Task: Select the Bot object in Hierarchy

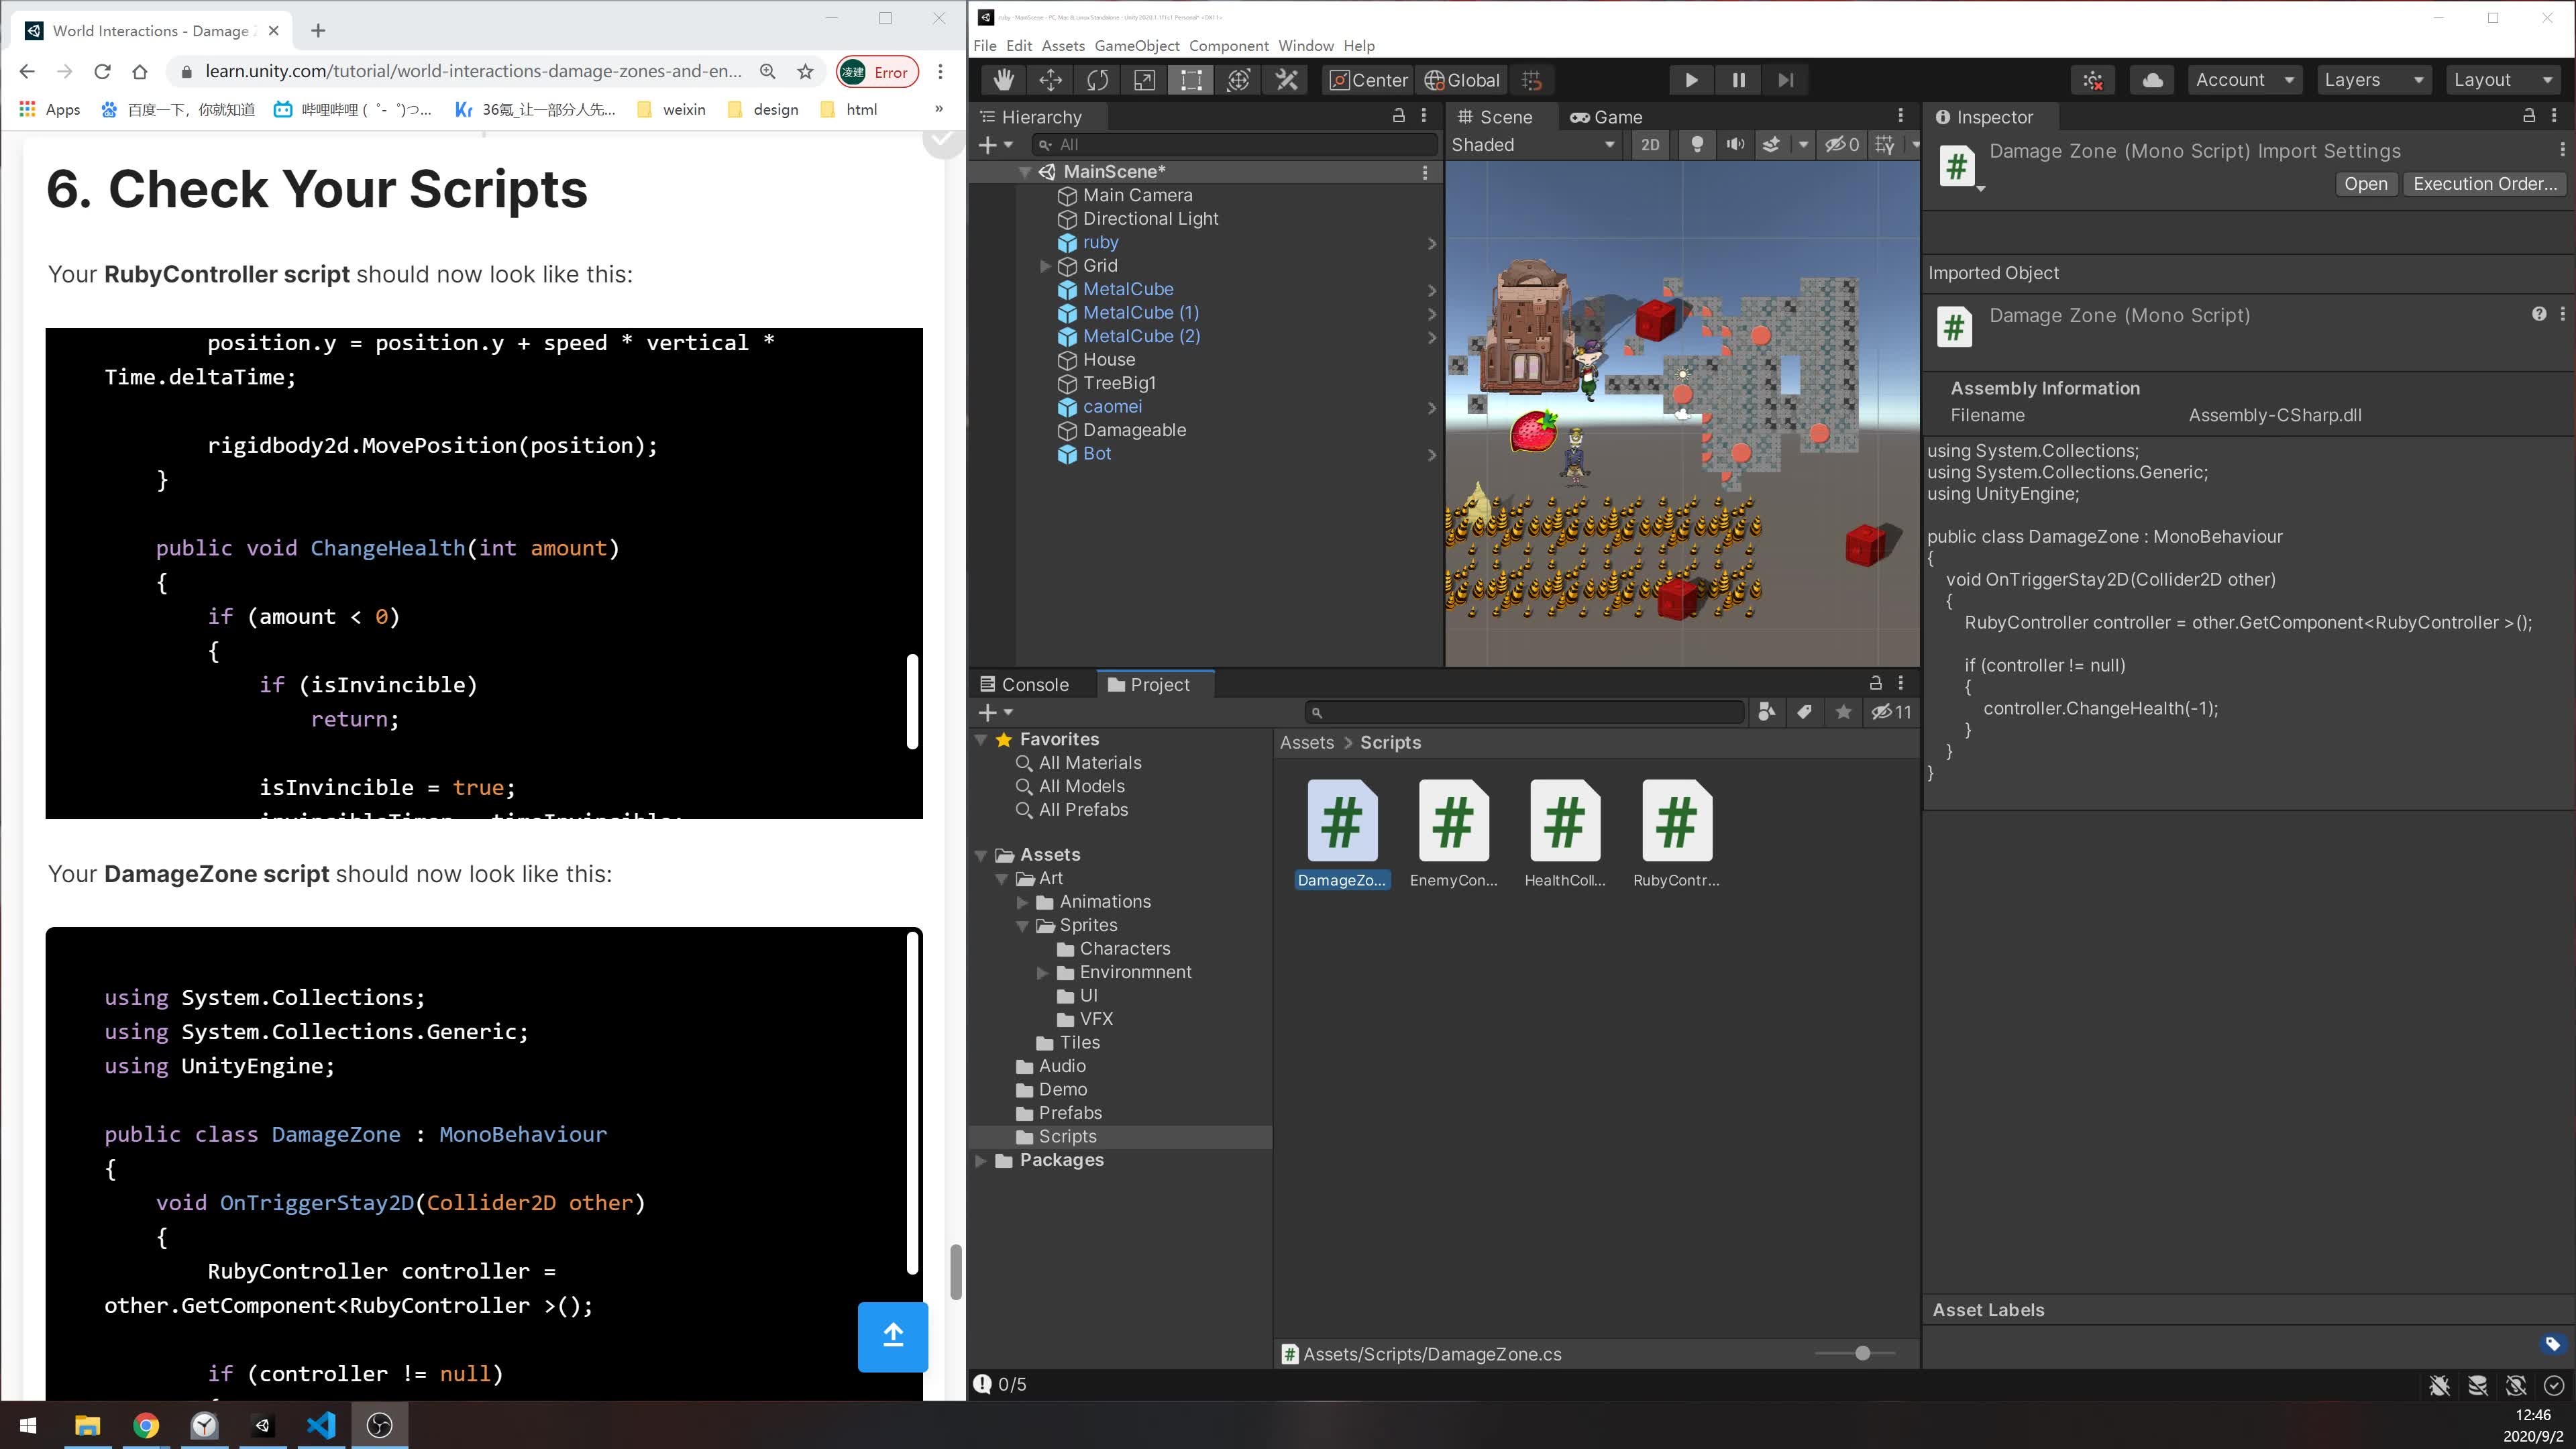Action: tap(1096, 454)
